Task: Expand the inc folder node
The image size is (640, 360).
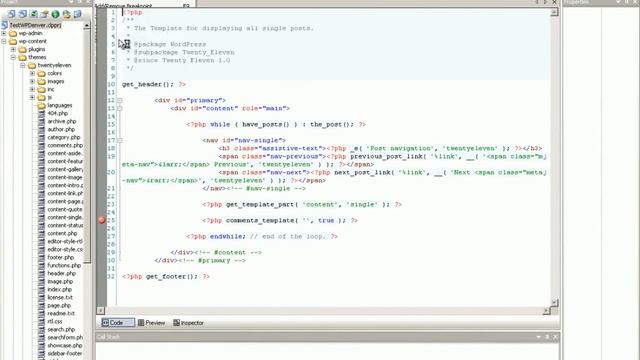Action: pos(32,89)
